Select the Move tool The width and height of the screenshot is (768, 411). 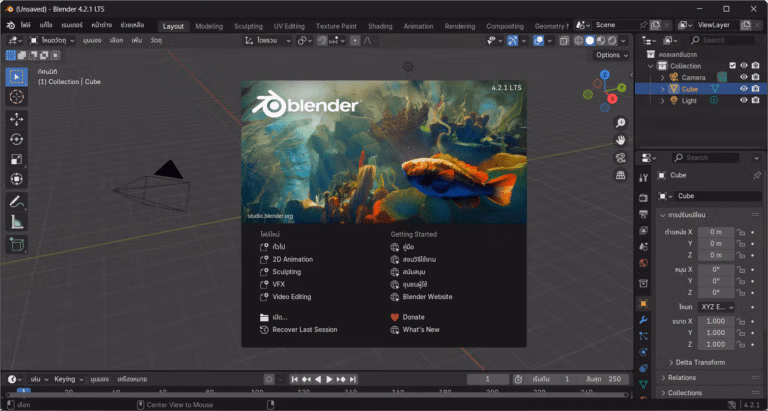click(x=17, y=119)
